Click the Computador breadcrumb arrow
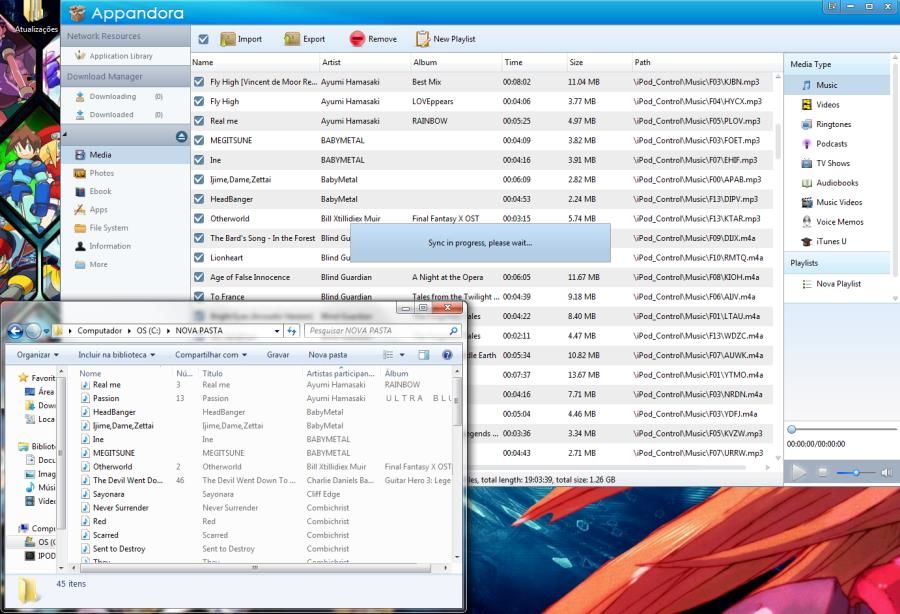Image resolution: width=900 pixels, height=614 pixels. (x=129, y=331)
